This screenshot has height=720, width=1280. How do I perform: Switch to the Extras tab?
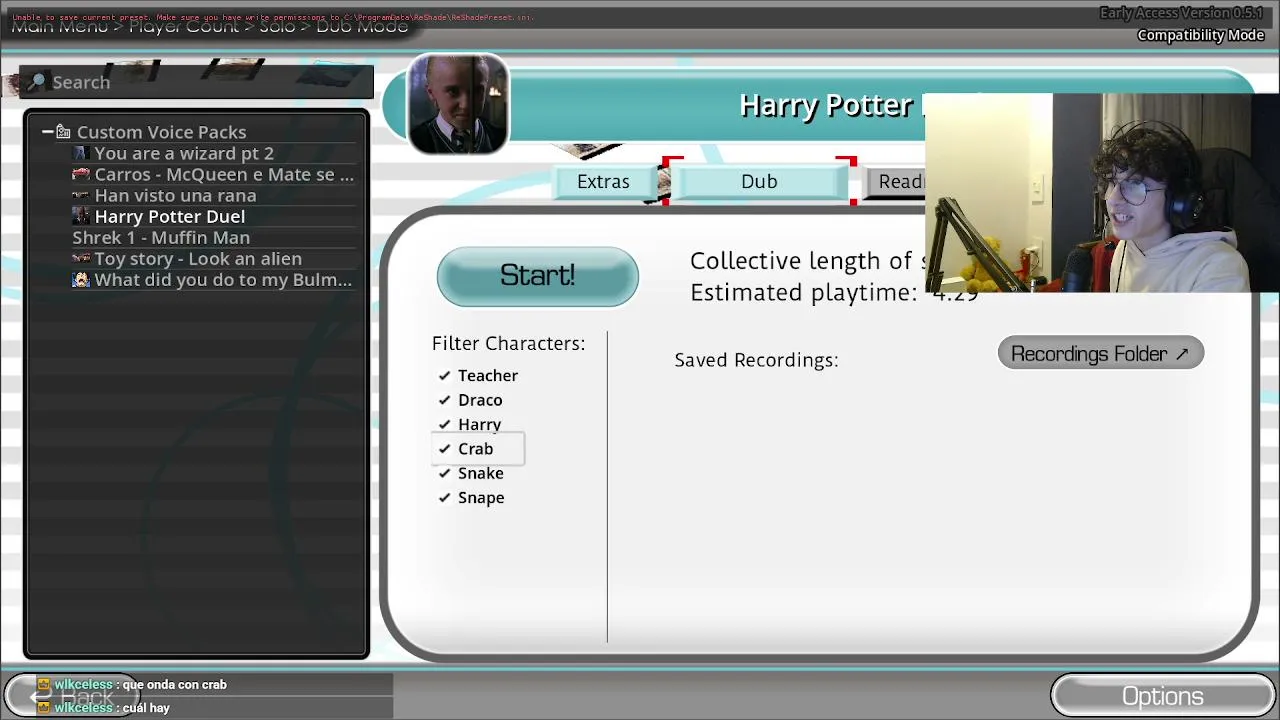click(x=604, y=182)
